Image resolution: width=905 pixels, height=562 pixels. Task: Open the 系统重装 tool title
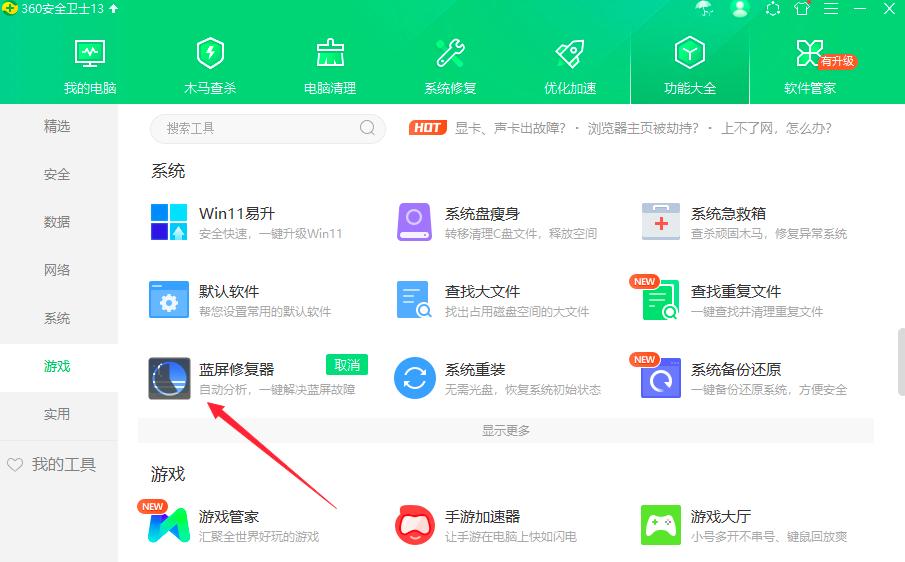475,369
